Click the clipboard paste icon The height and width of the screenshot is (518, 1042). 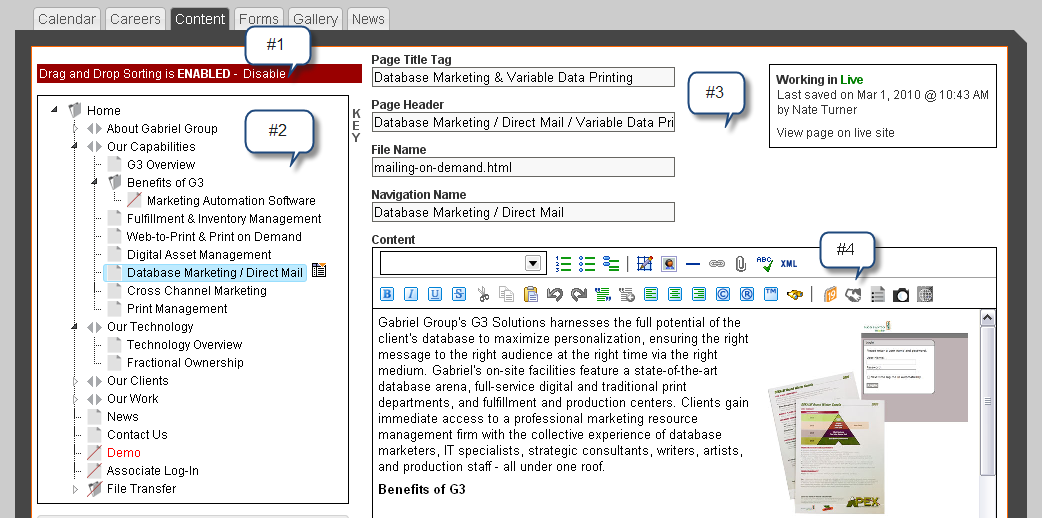click(530, 294)
